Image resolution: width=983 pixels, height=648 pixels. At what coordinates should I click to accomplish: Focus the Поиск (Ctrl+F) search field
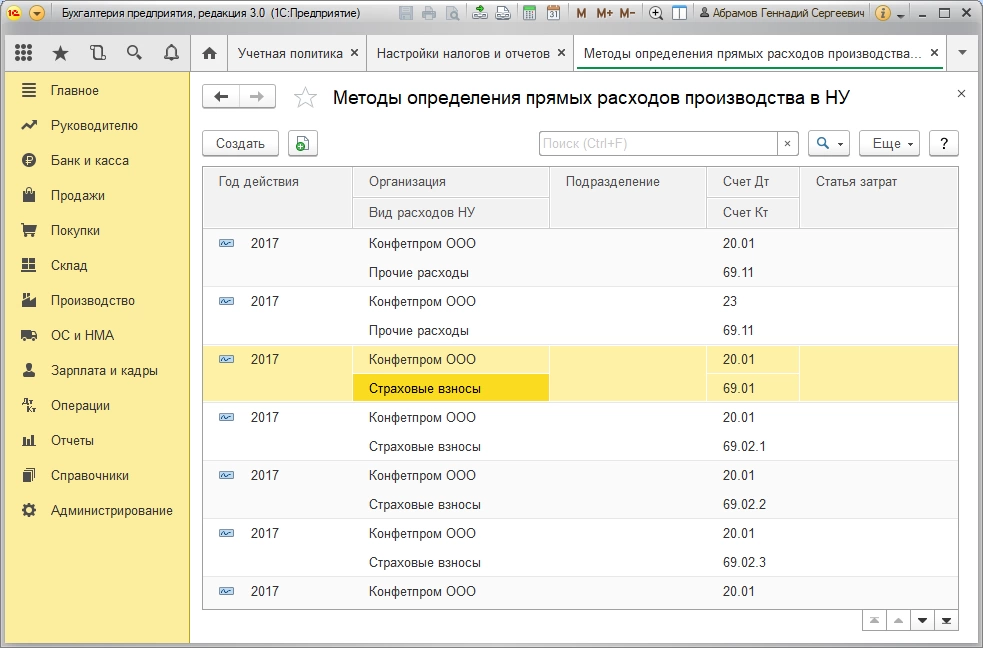click(x=658, y=144)
